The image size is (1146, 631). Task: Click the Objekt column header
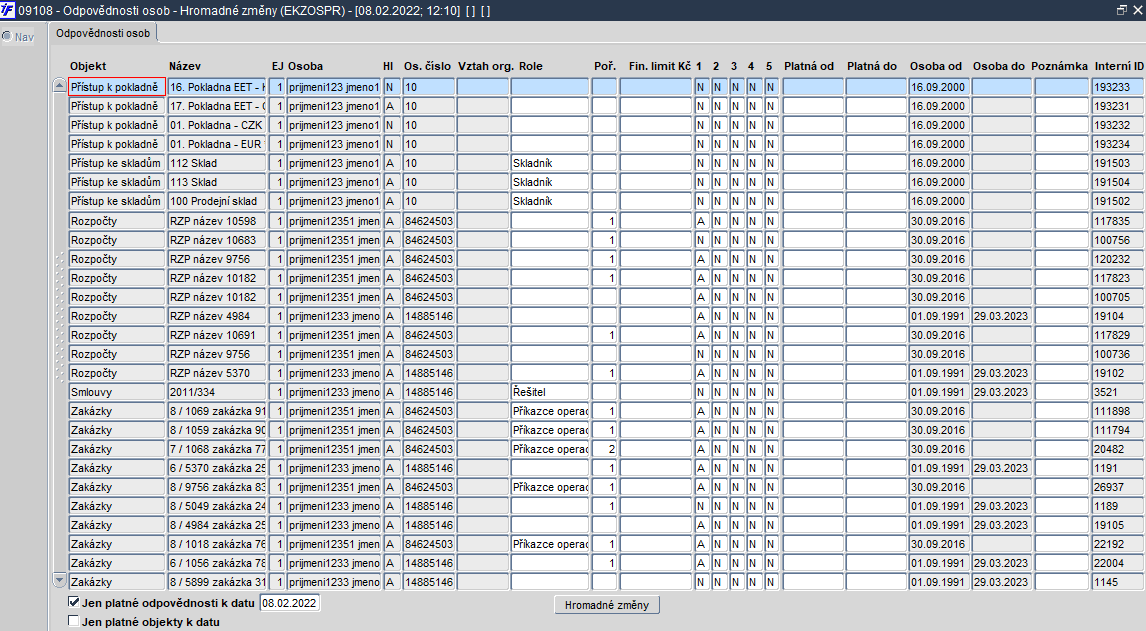(x=88, y=66)
